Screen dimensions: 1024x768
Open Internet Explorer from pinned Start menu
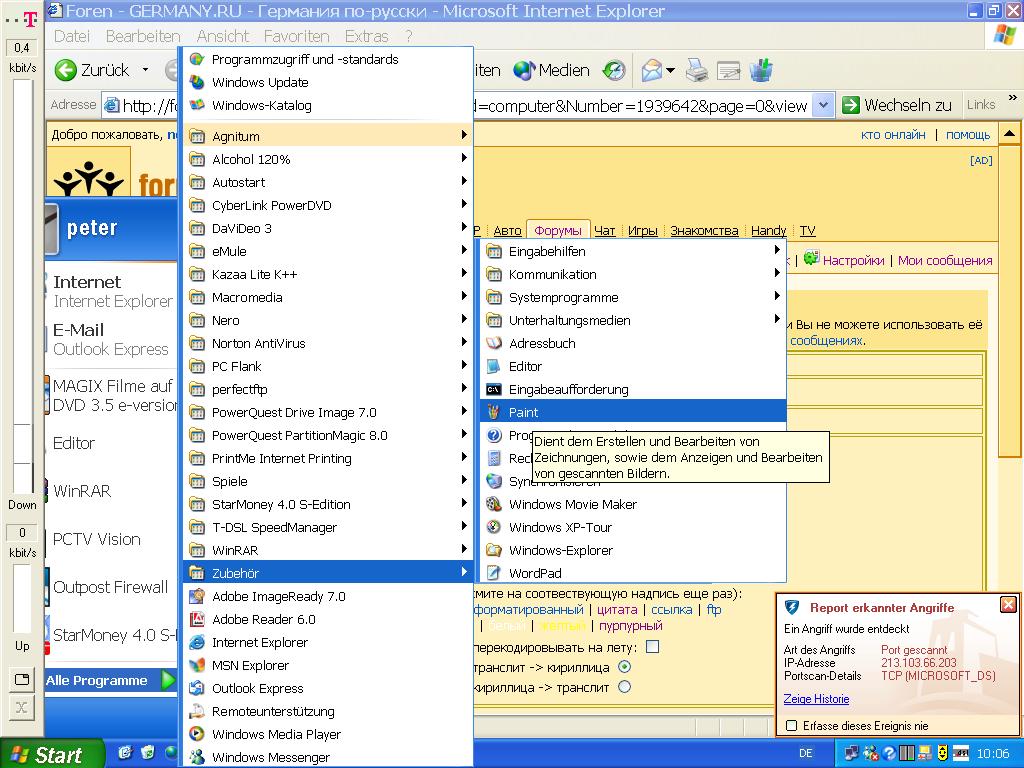[x=112, y=291]
